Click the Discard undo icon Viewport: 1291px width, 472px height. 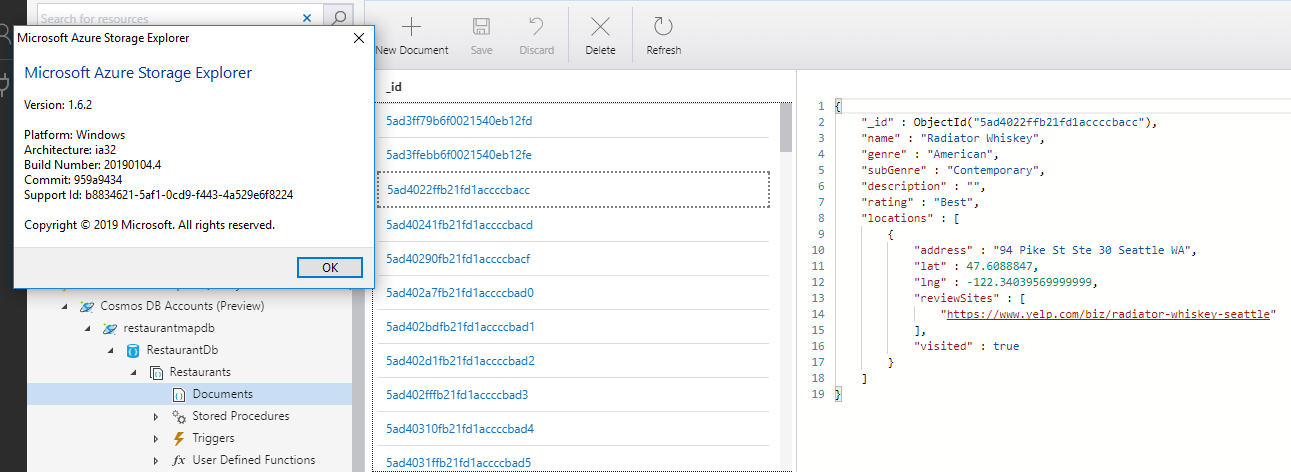click(536, 27)
